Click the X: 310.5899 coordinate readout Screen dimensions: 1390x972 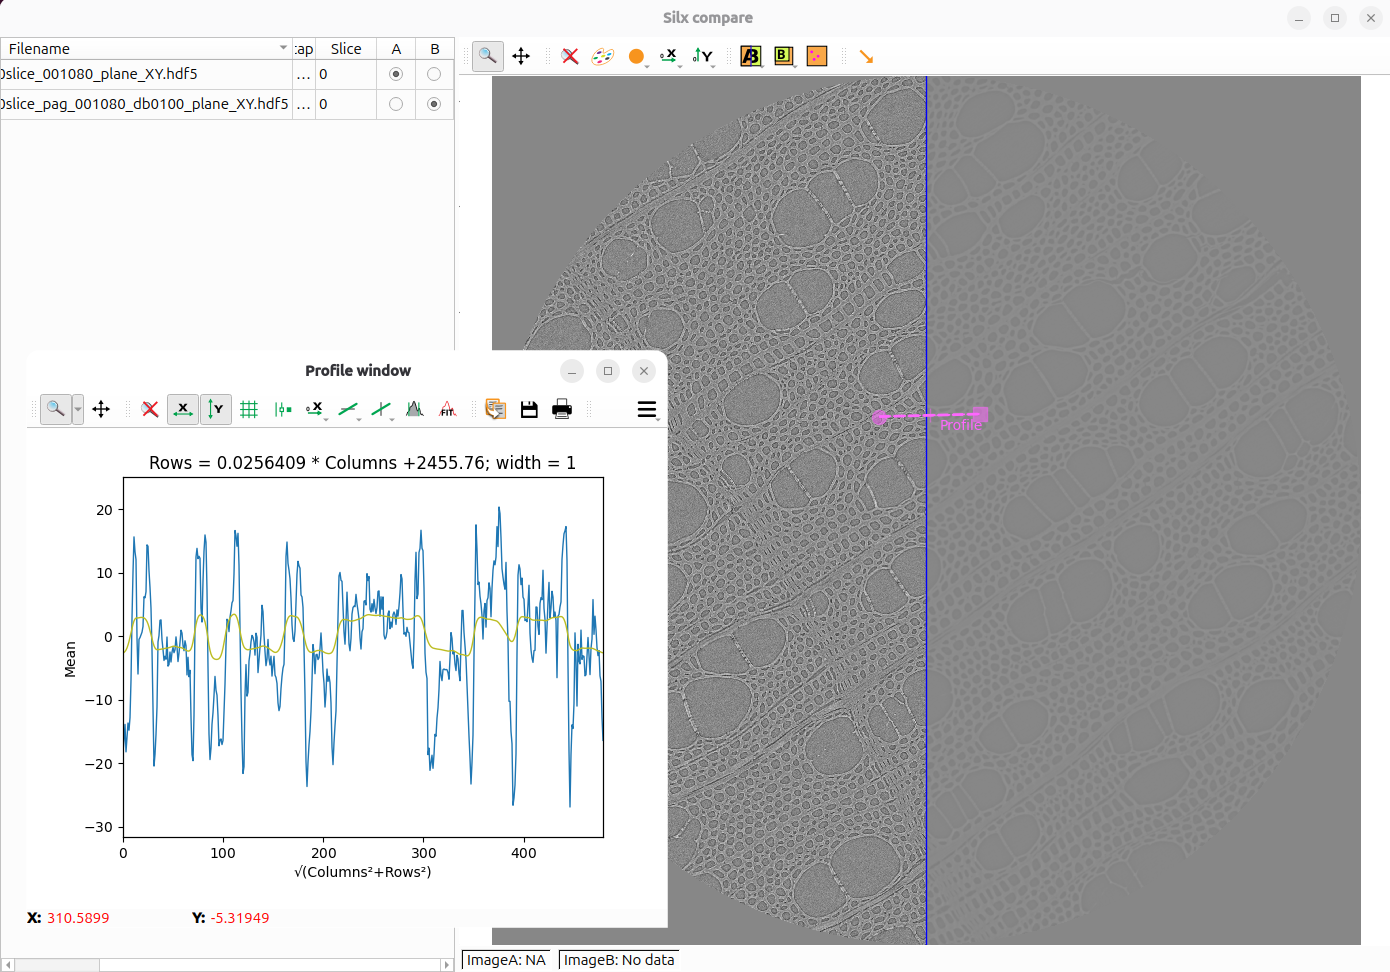(x=68, y=918)
